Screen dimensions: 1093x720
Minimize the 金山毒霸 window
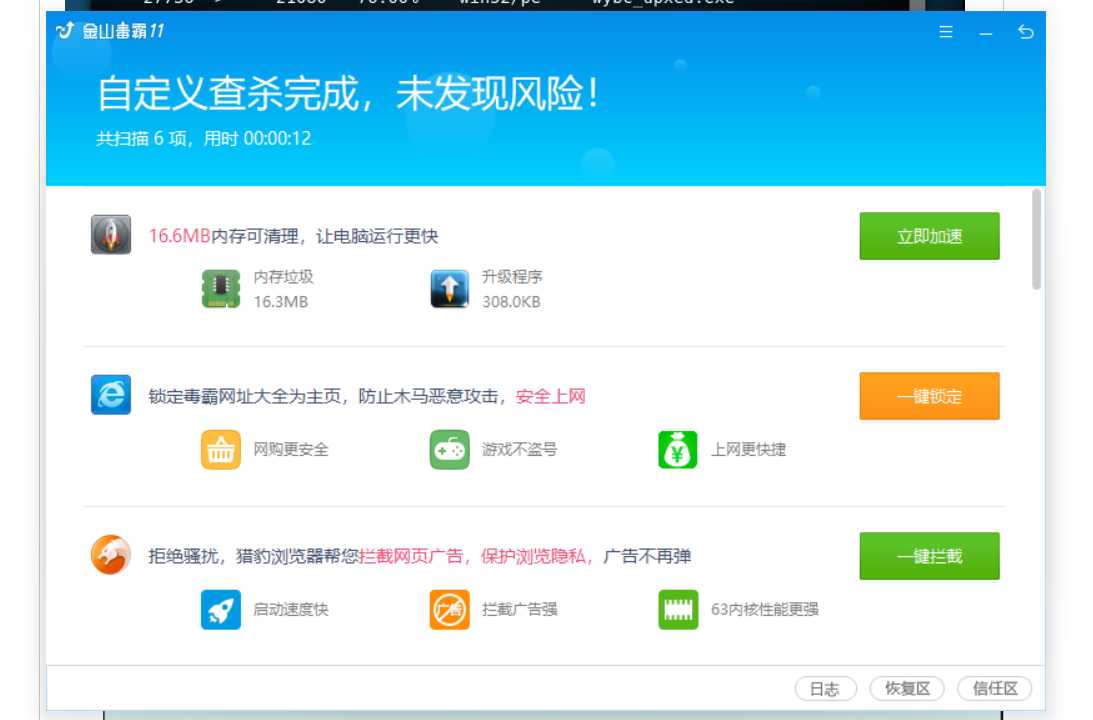tap(986, 33)
